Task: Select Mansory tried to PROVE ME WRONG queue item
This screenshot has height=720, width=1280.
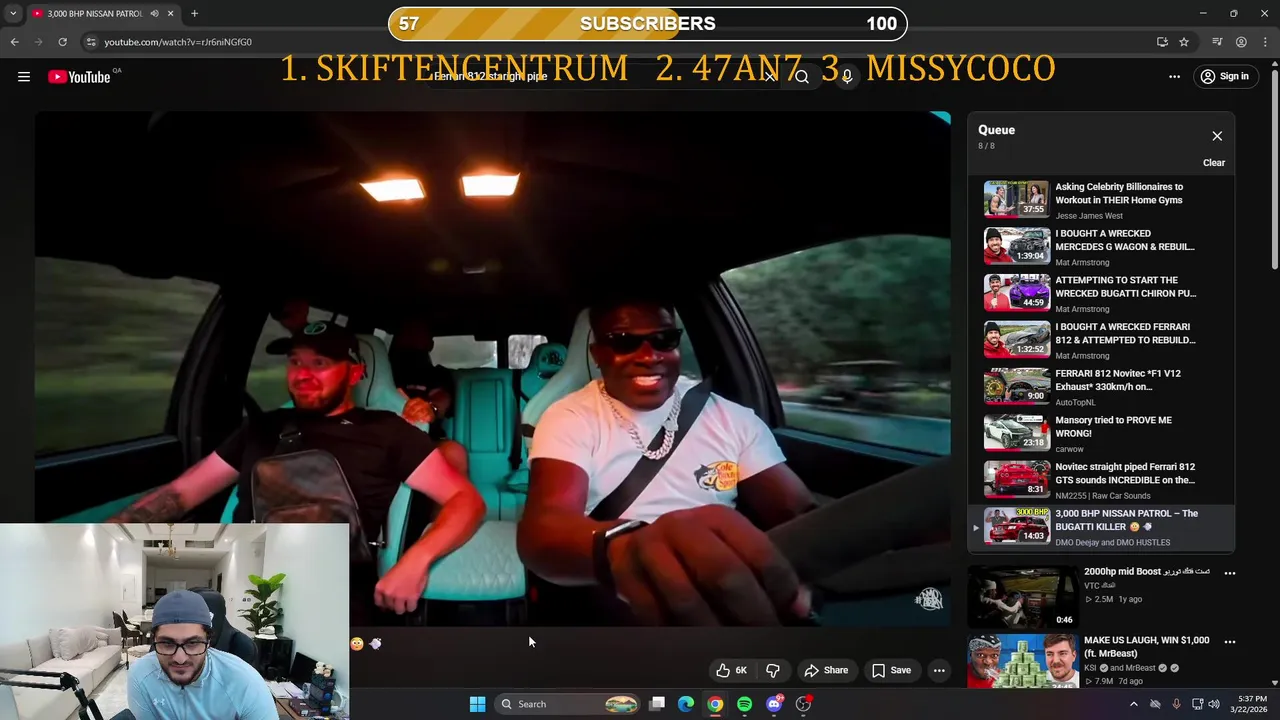Action: pos(1100,433)
